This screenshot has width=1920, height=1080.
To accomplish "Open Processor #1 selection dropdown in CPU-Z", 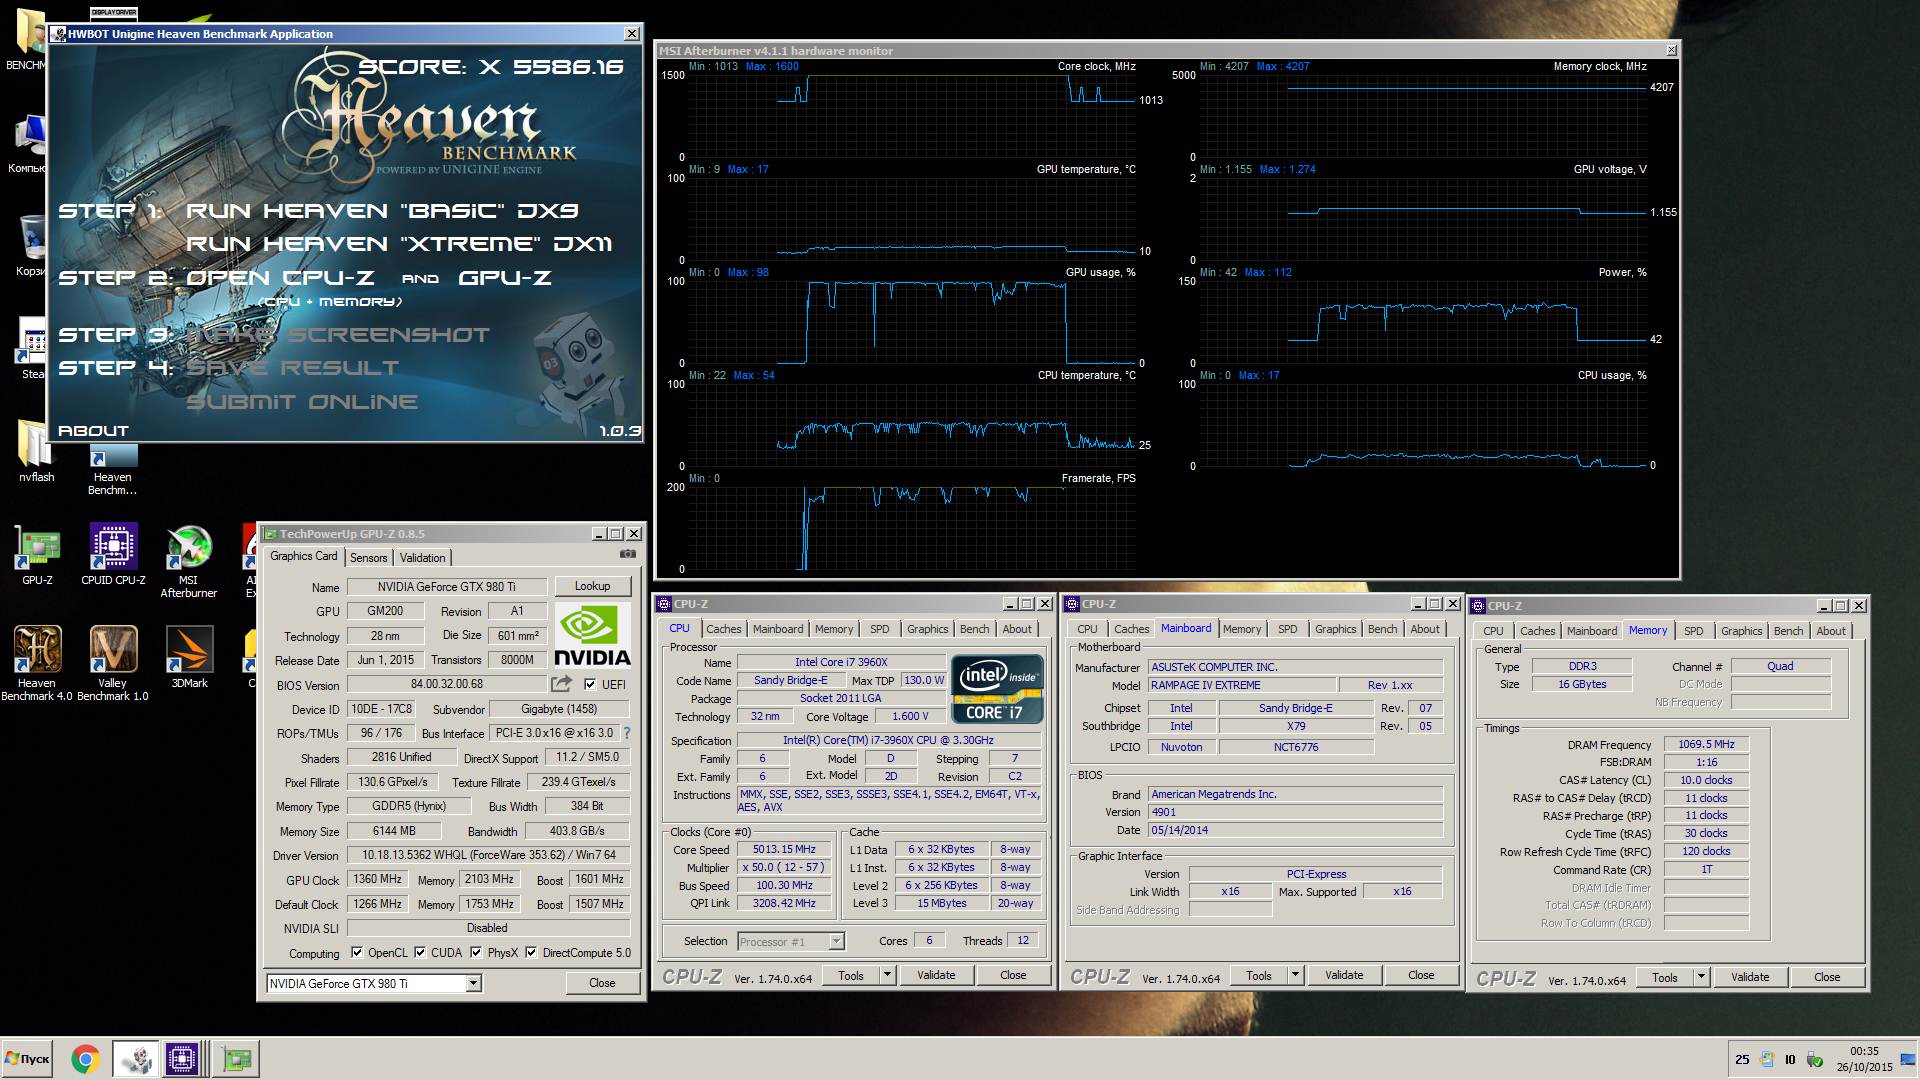I will tap(836, 942).
